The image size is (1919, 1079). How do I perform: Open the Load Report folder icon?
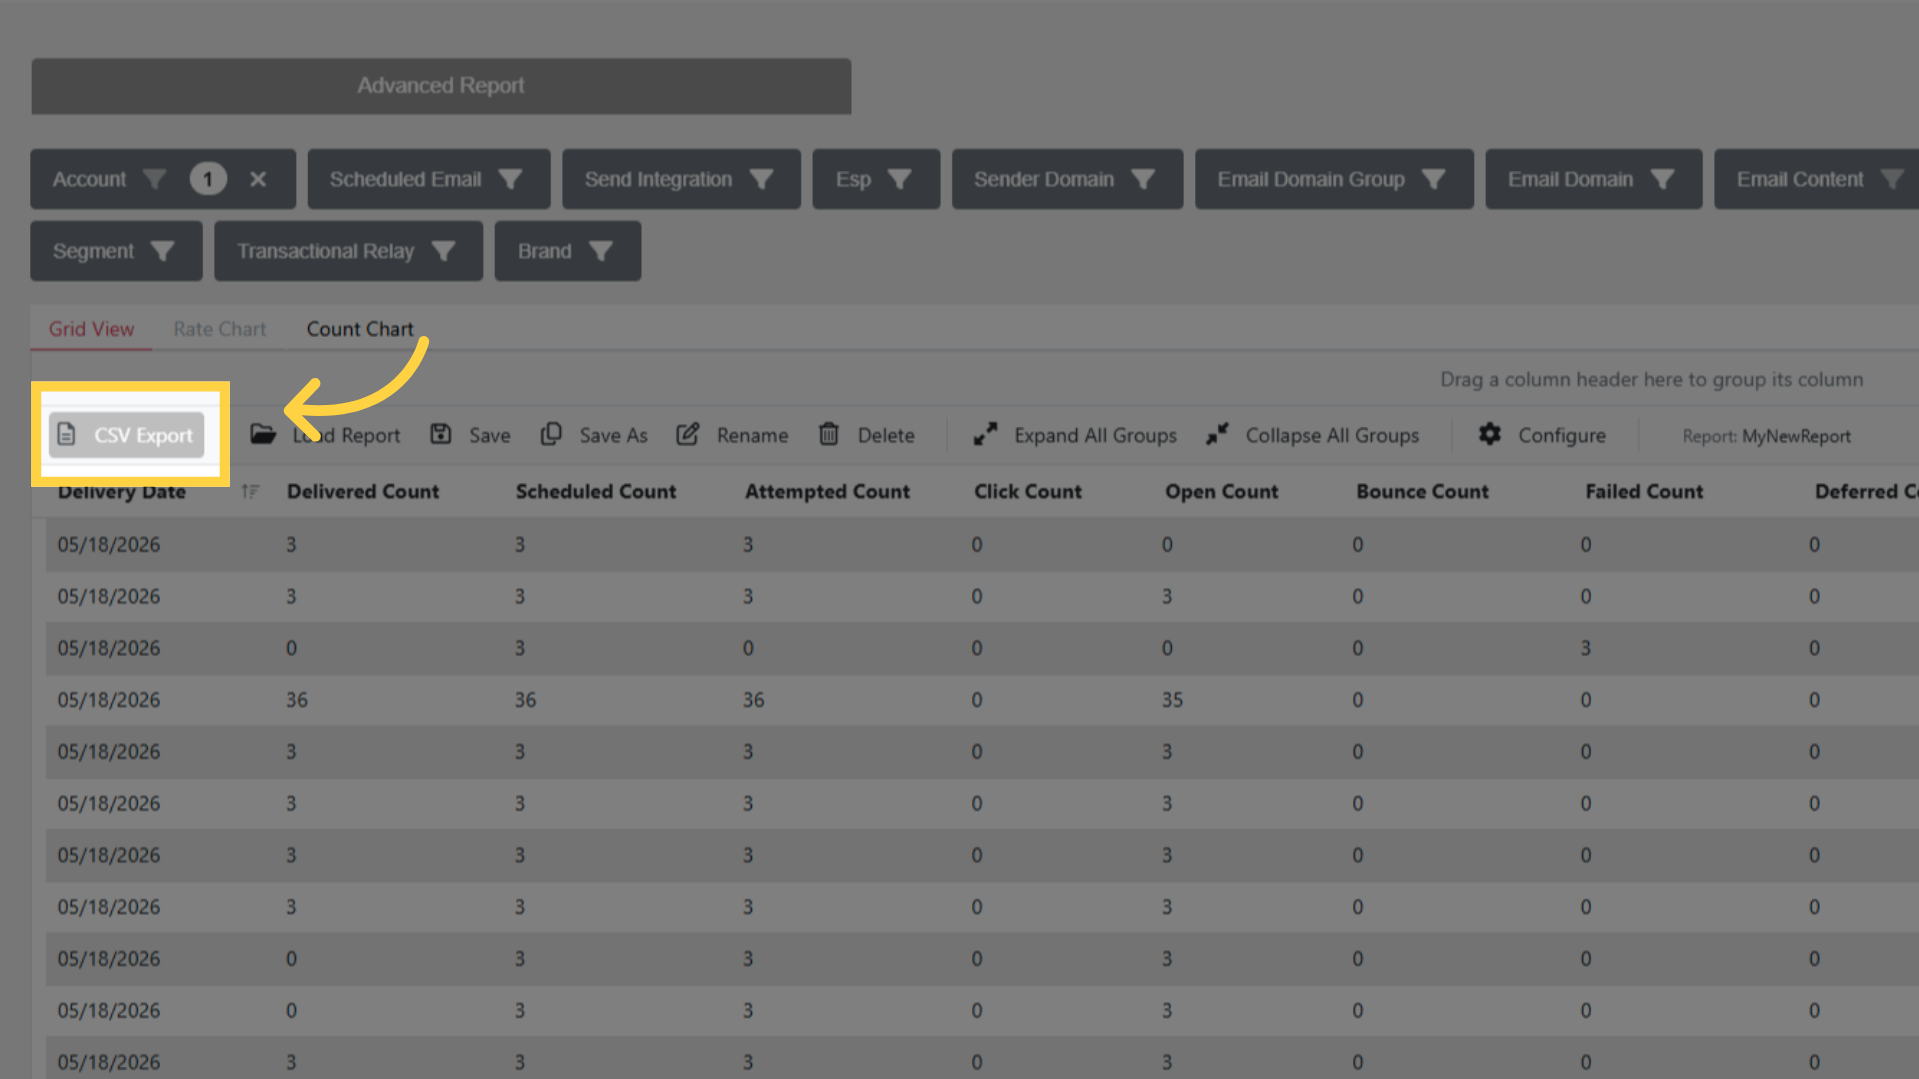point(263,434)
